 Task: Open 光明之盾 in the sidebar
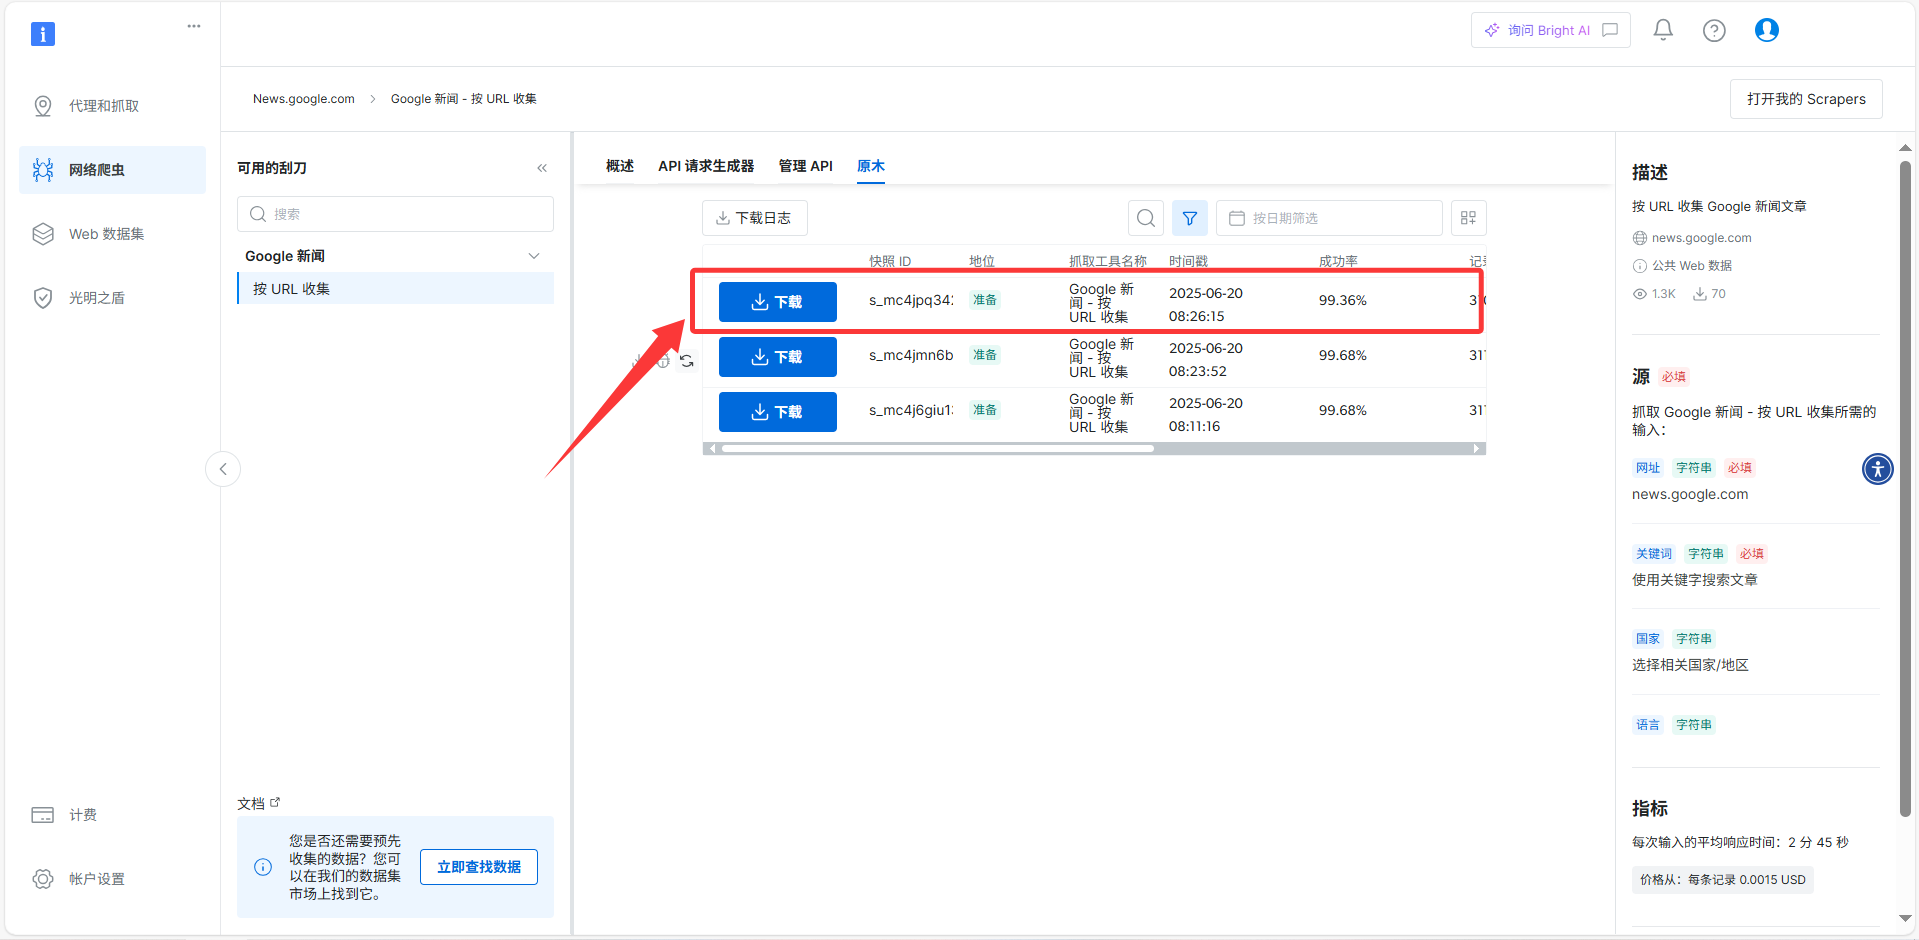(112, 298)
